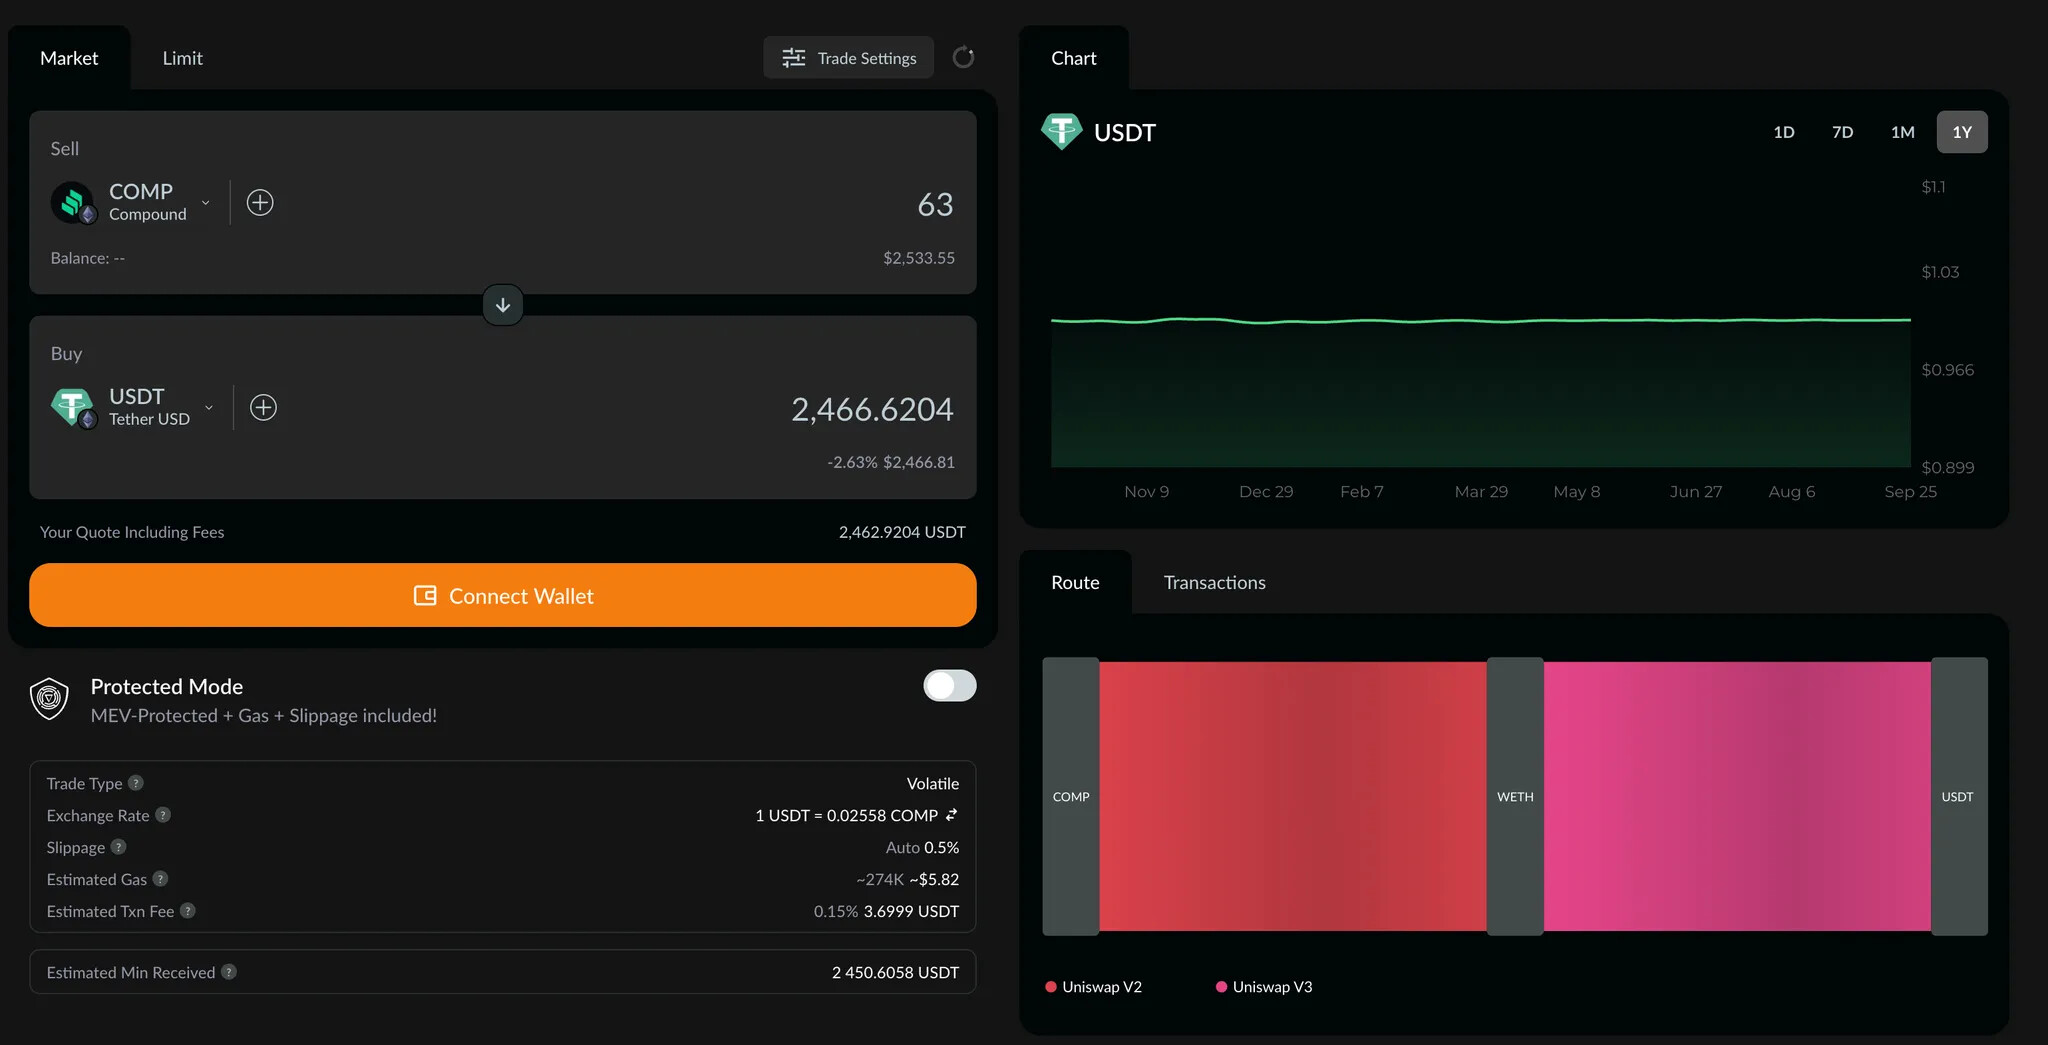Expand the COMP sell token dropdown
The width and height of the screenshot is (2048, 1045).
[206, 203]
